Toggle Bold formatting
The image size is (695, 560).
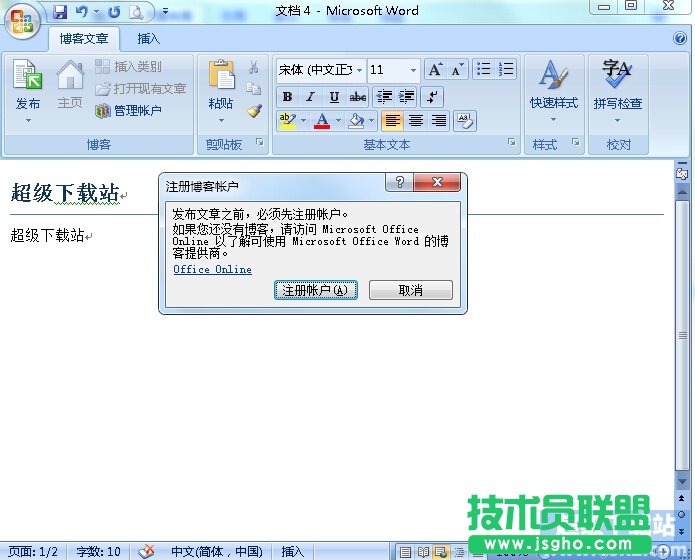(x=288, y=97)
